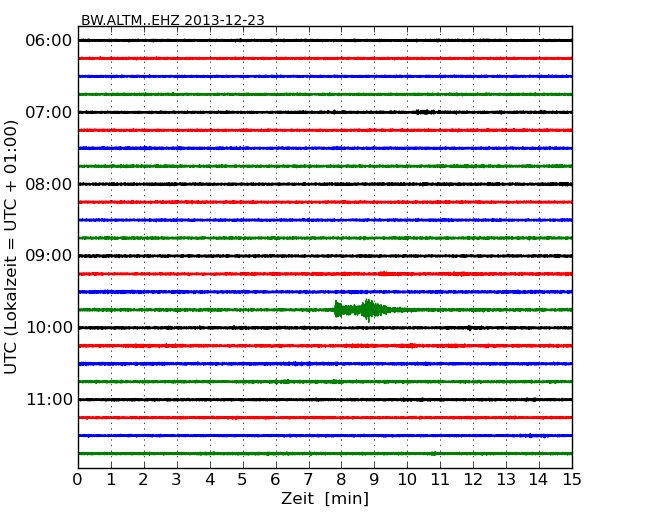Screen dimensions: 650x520
Task: Click the x-axis tick label 0
Action: coord(78,479)
